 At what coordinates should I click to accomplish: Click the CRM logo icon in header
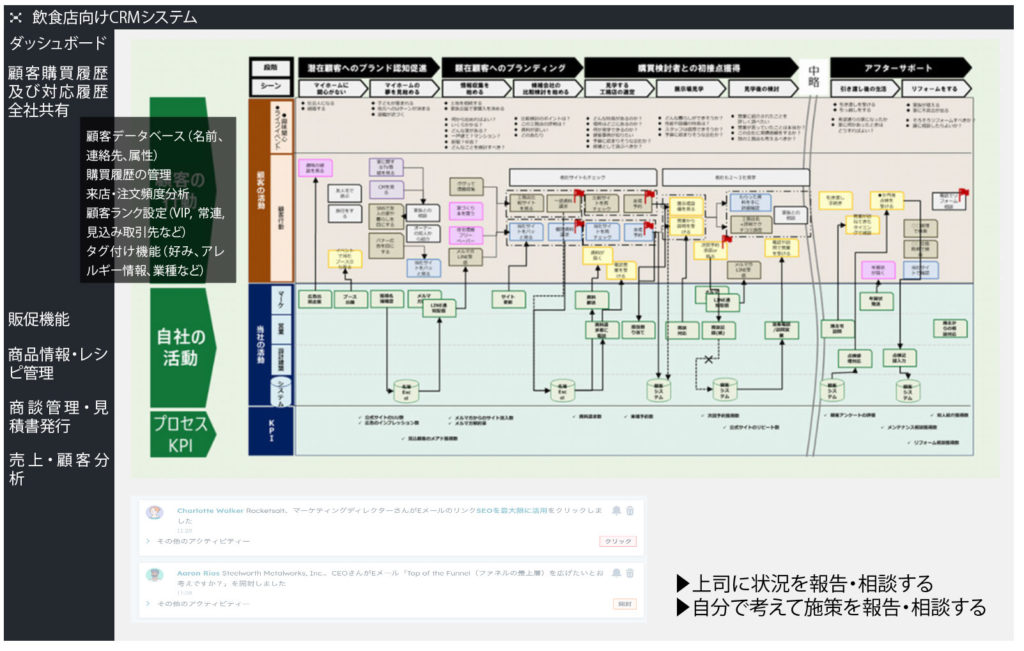click(15, 17)
